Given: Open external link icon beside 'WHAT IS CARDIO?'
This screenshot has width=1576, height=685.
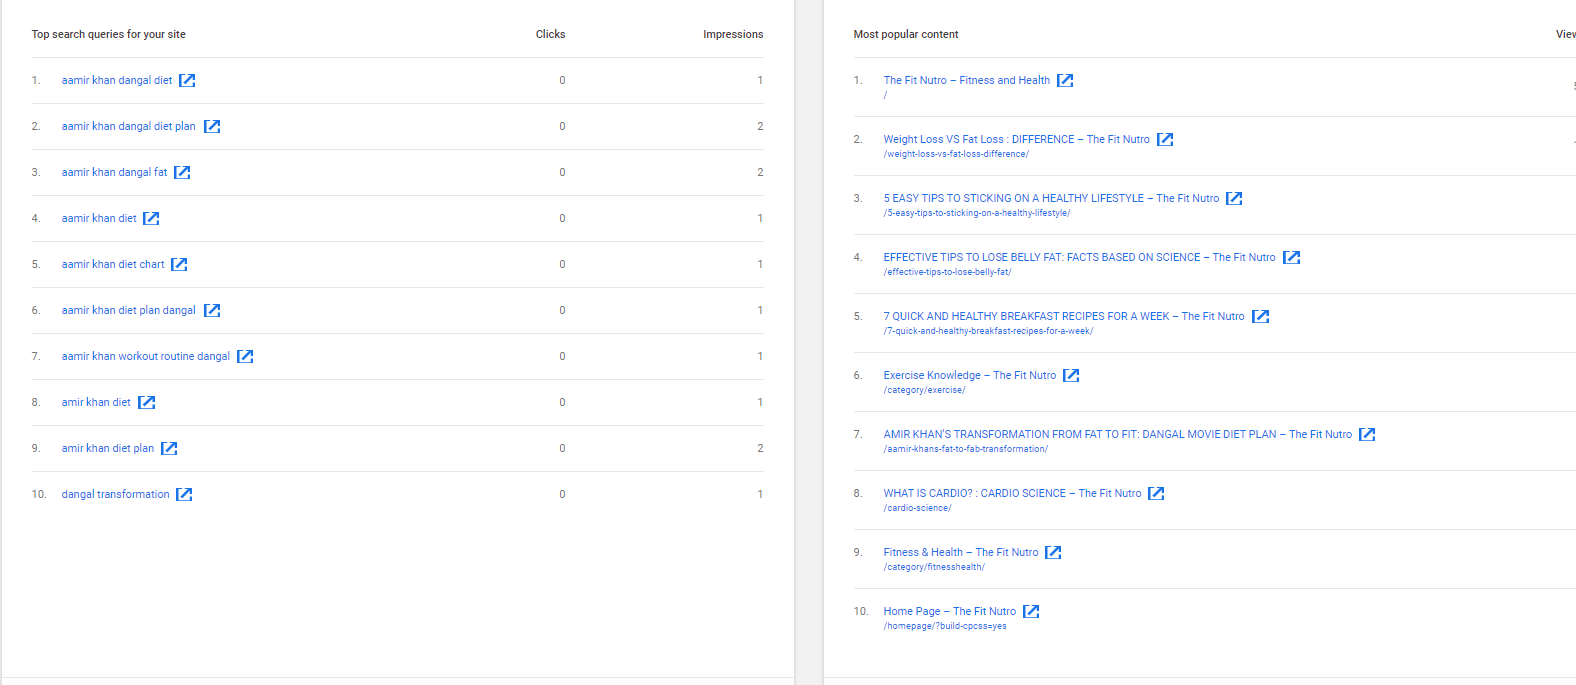Looking at the screenshot, I should click(1156, 493).
